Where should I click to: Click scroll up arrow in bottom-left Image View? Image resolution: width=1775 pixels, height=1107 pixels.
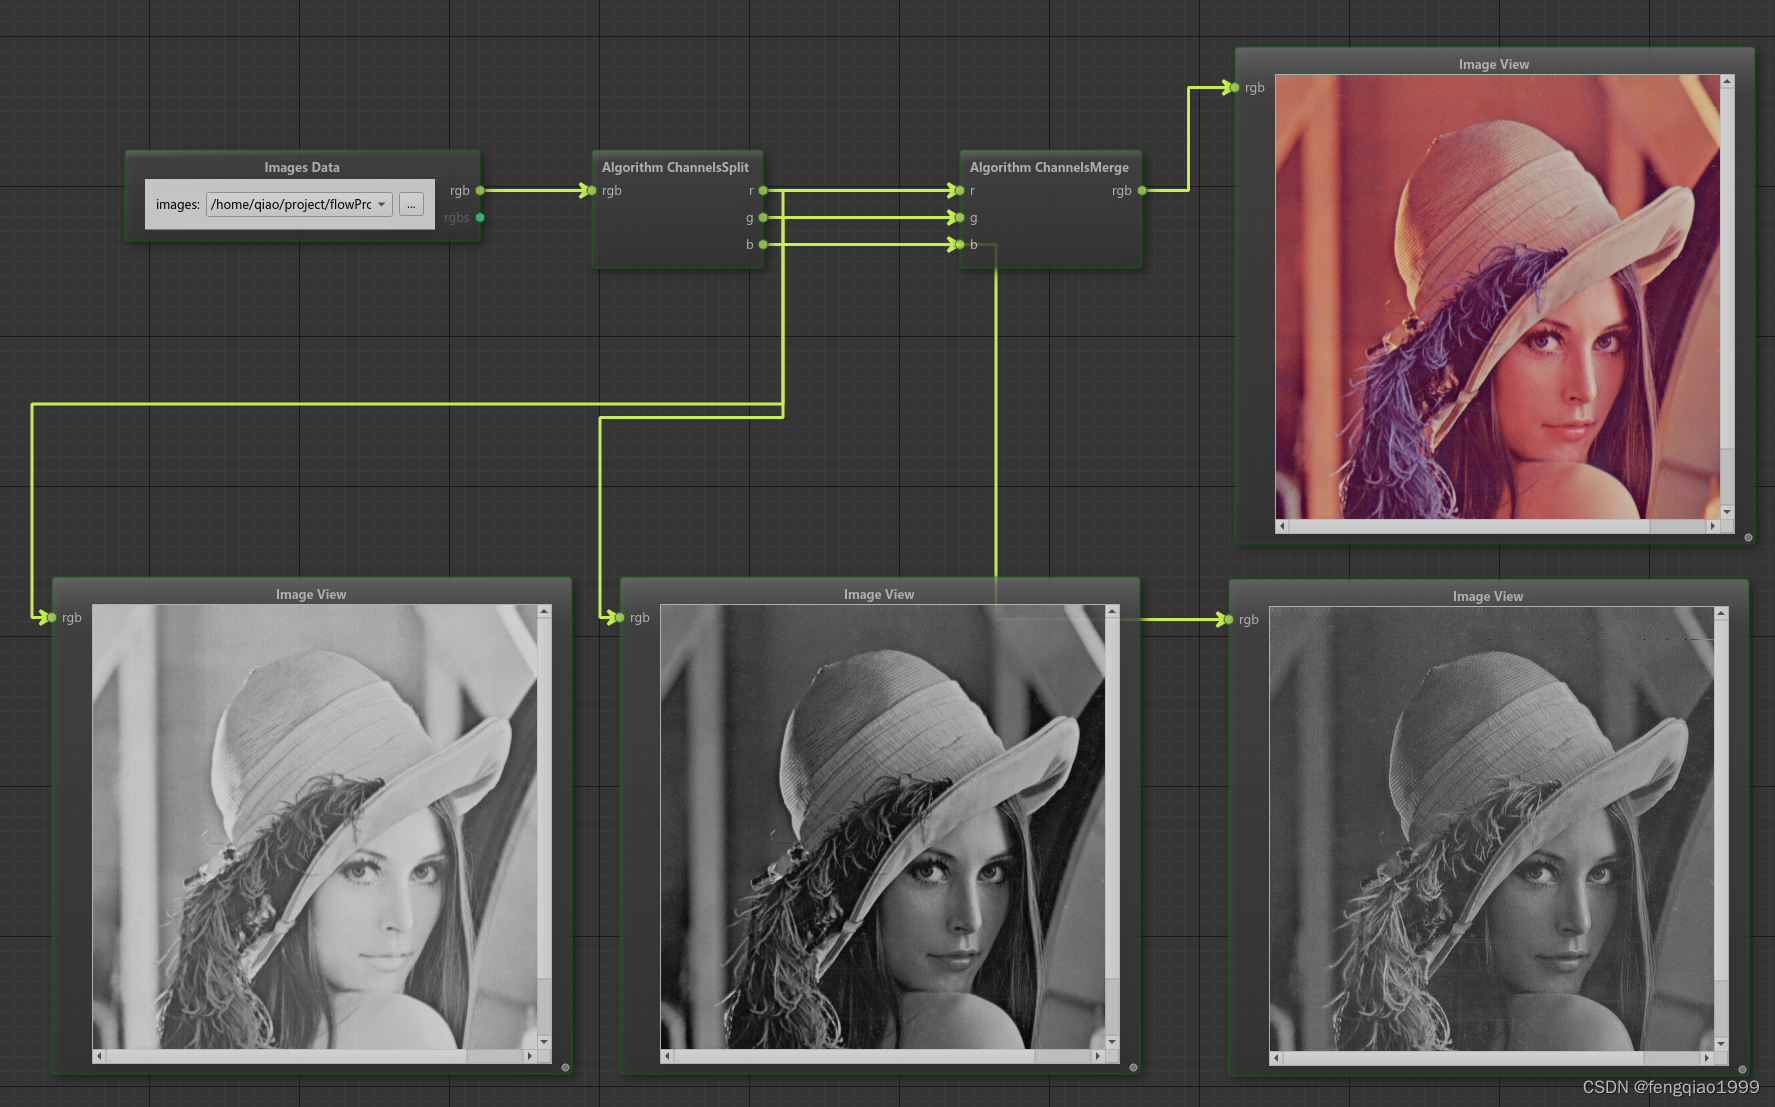544,611
